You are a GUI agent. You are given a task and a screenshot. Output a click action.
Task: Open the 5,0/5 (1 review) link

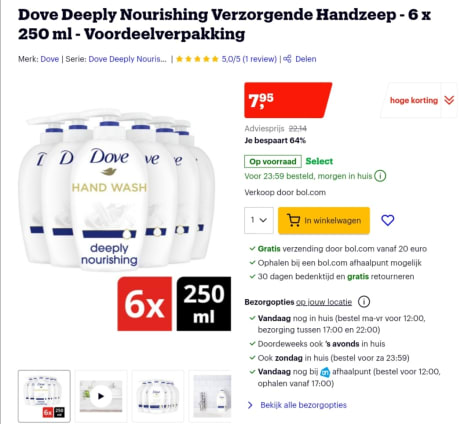click(x=249, y=59)
